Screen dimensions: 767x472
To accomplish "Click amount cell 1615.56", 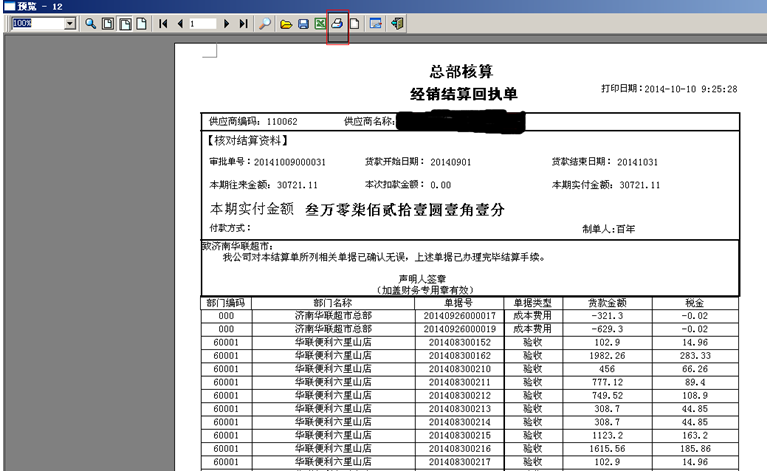I will pos(607,448).
